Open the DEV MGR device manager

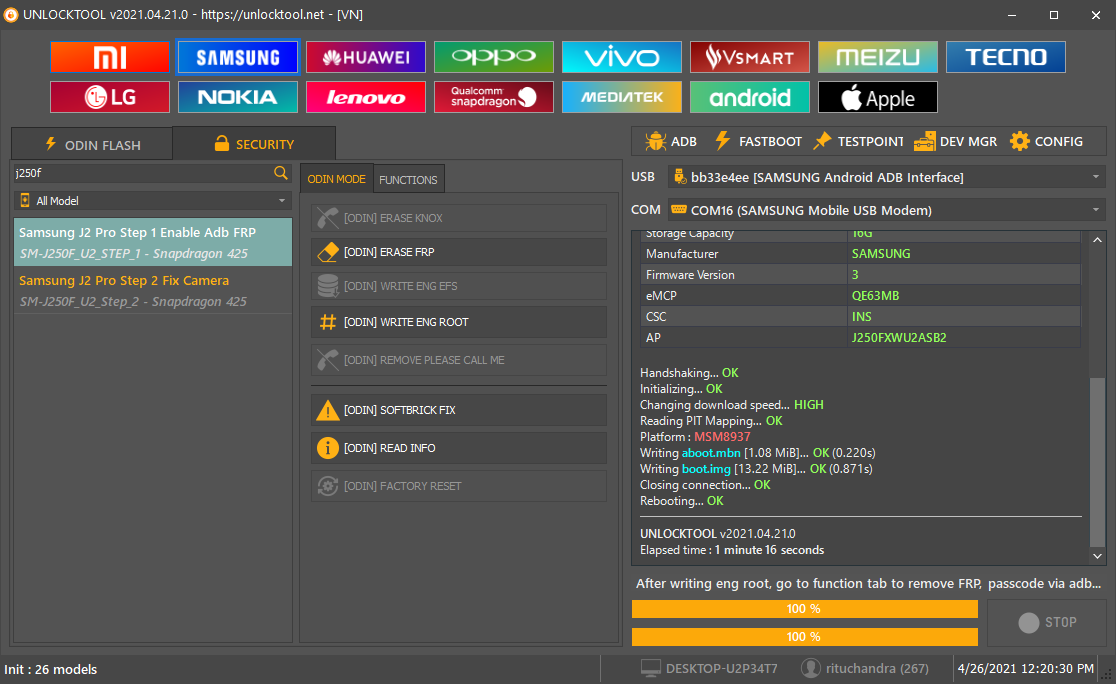(x=955, y=141)
